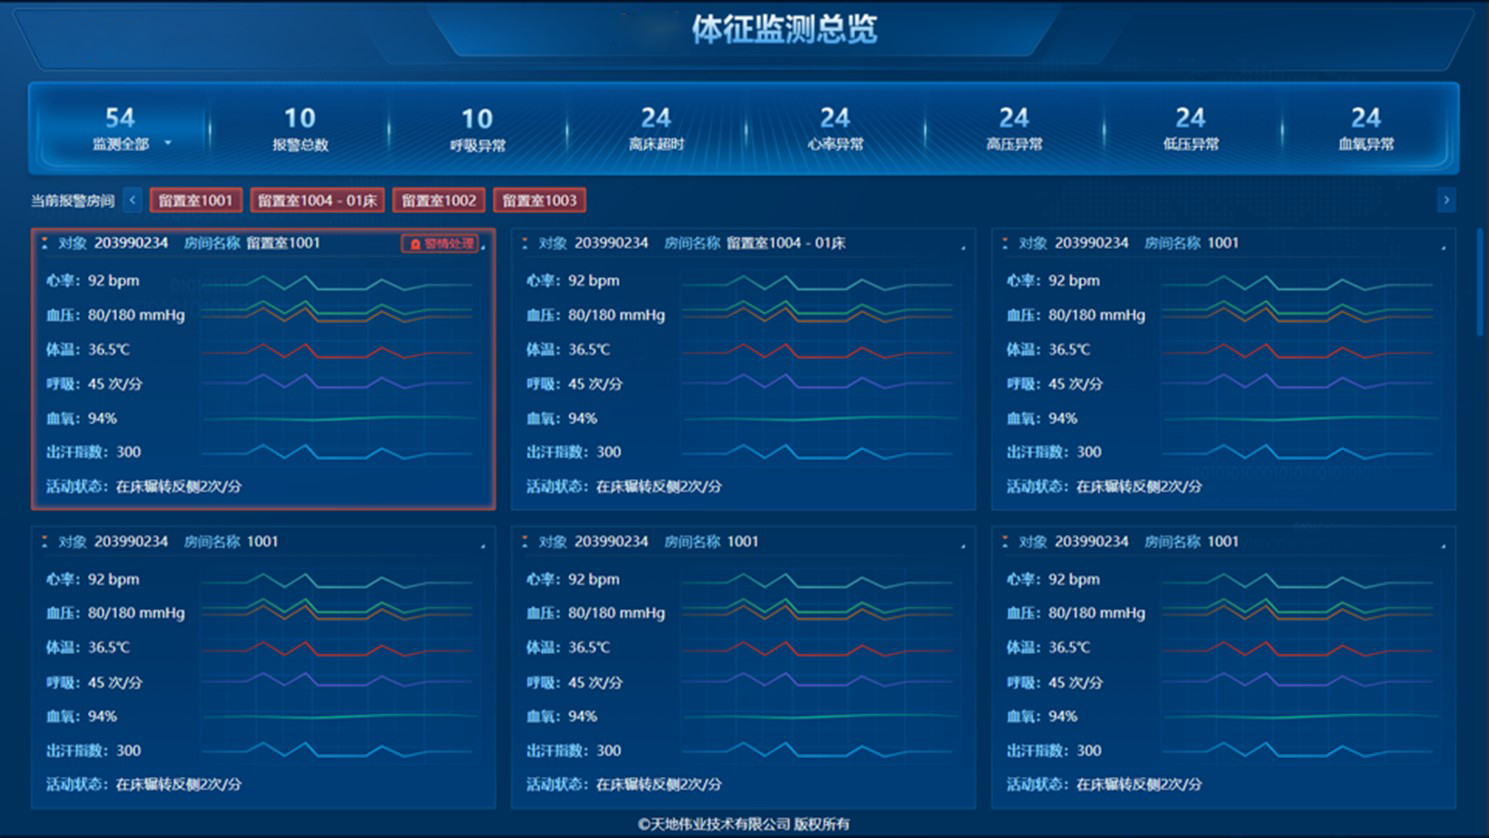Switch to the 留置室1002 room tab
Image resolution: width=1489 pixels, height=838 pixels.
[439, 200]
